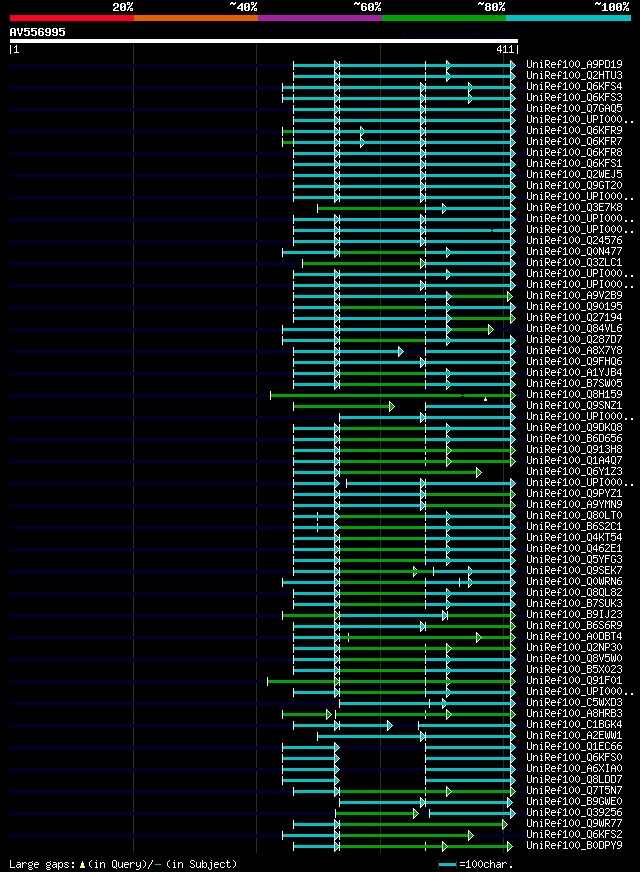Select subject label UniRef100_Q8H159
The width and height of the screenshot is (640, 872).
coord(574,395)
